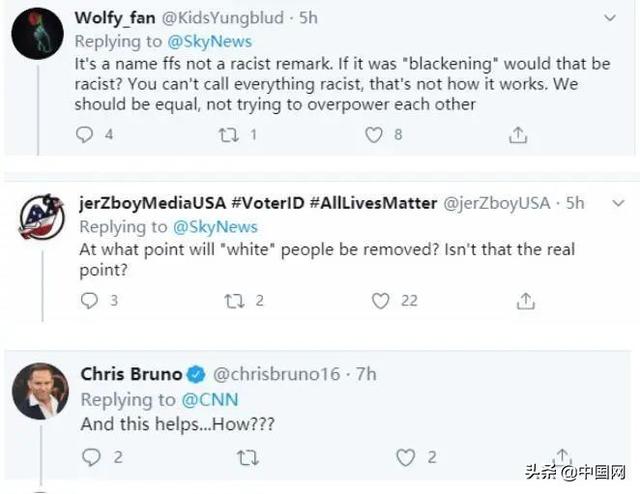Like Chris Bruno's tweet
Viewport: 640px width, 494px height.
[x=405, y=458]
